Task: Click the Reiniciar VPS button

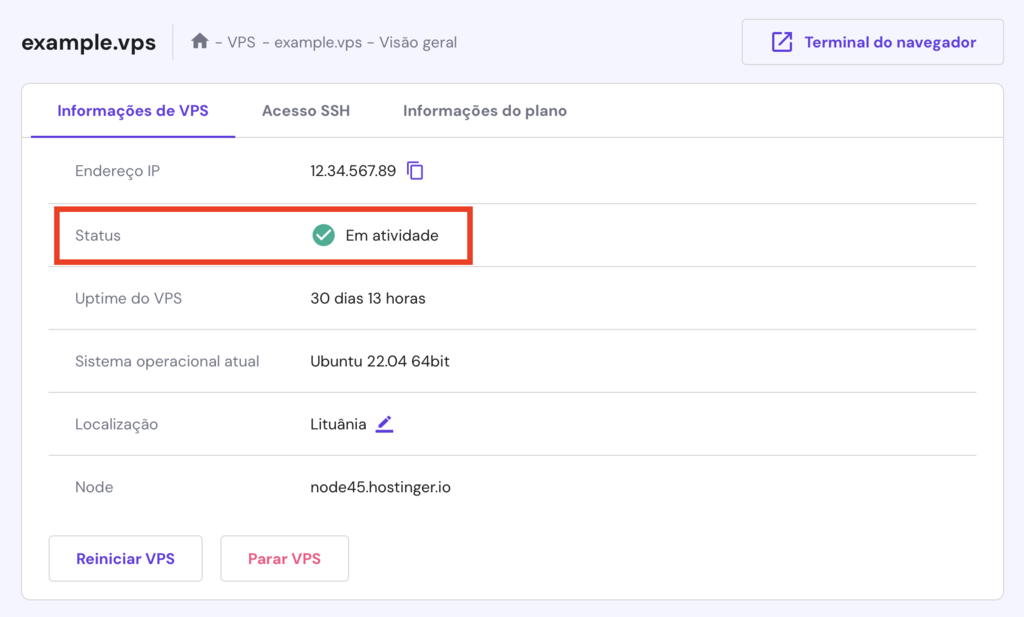Action: 125,558
